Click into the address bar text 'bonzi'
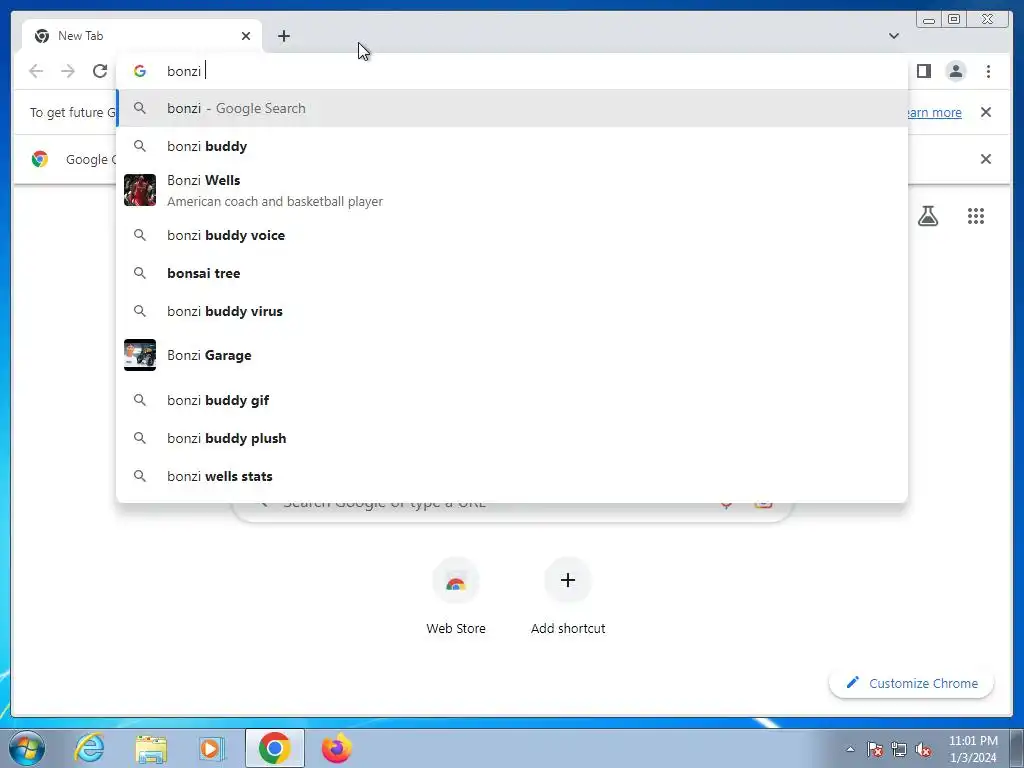 (184, 71)
